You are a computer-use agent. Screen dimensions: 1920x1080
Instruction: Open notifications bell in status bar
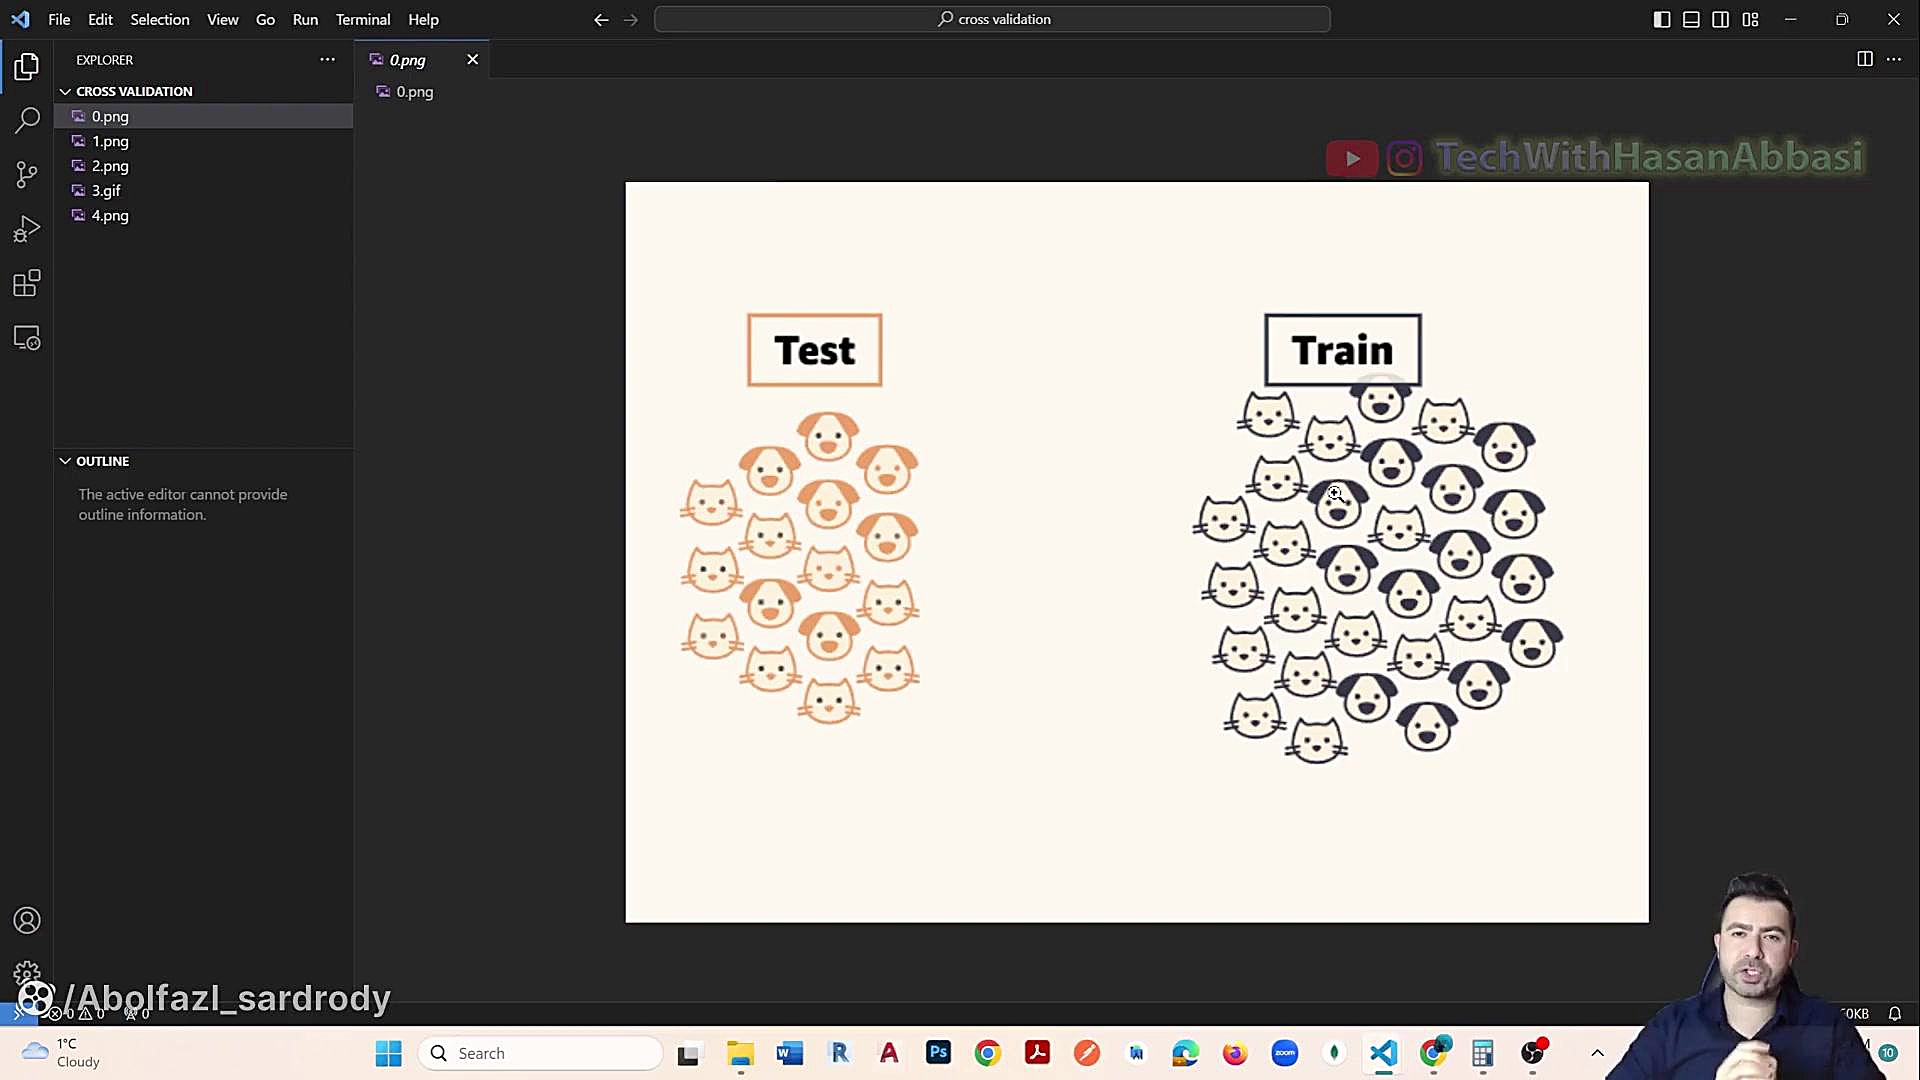(1894, 1013)
